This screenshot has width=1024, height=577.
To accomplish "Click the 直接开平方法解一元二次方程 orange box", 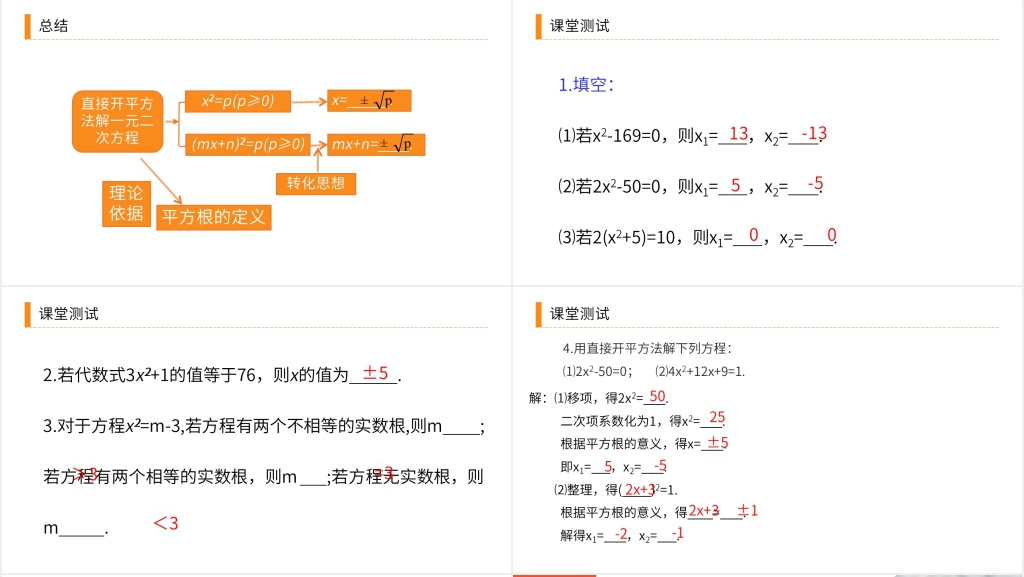I will click(x=118, y=121).
